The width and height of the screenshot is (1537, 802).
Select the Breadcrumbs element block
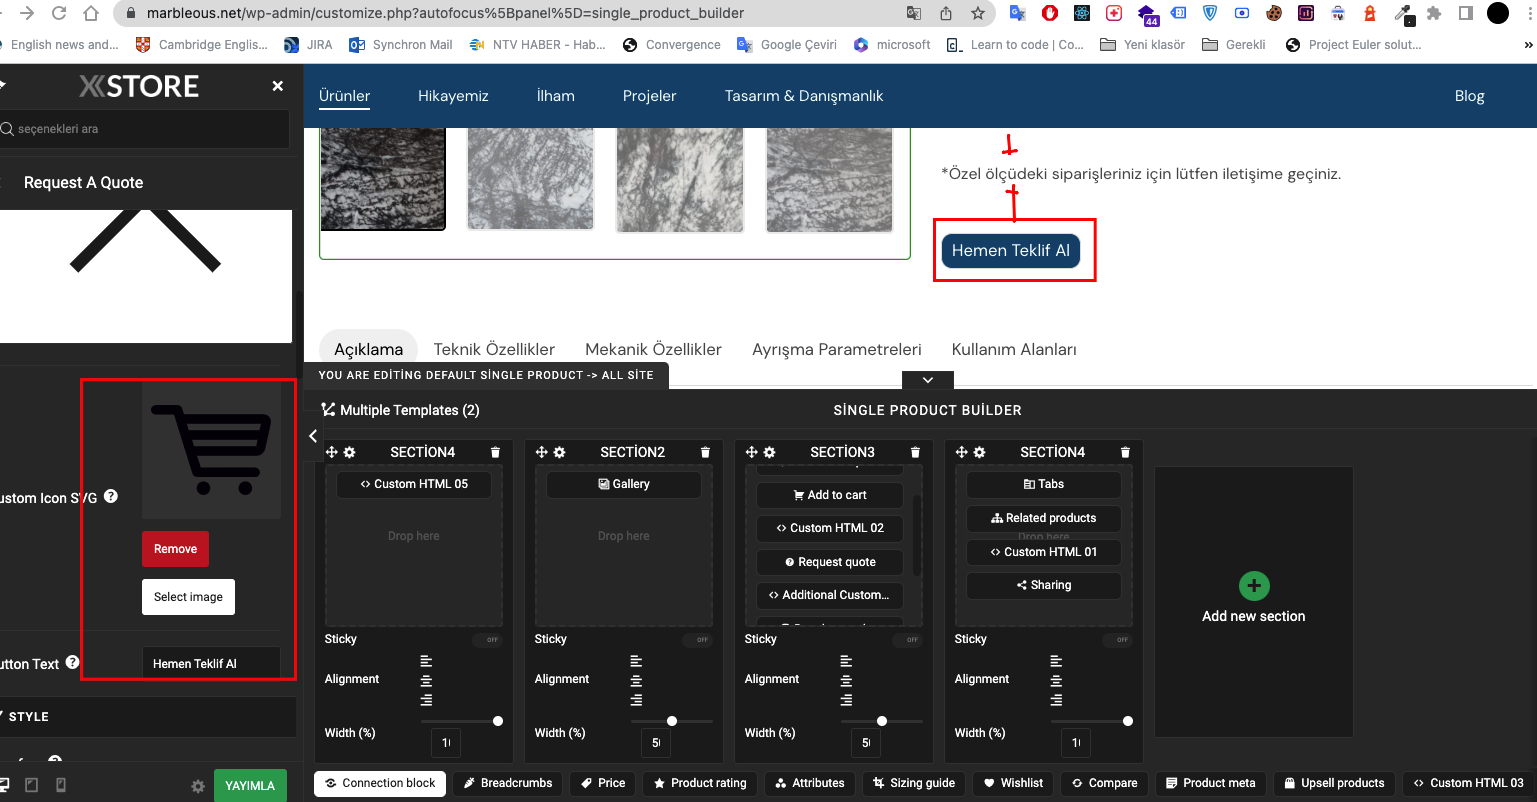click(x=508, y=783)
